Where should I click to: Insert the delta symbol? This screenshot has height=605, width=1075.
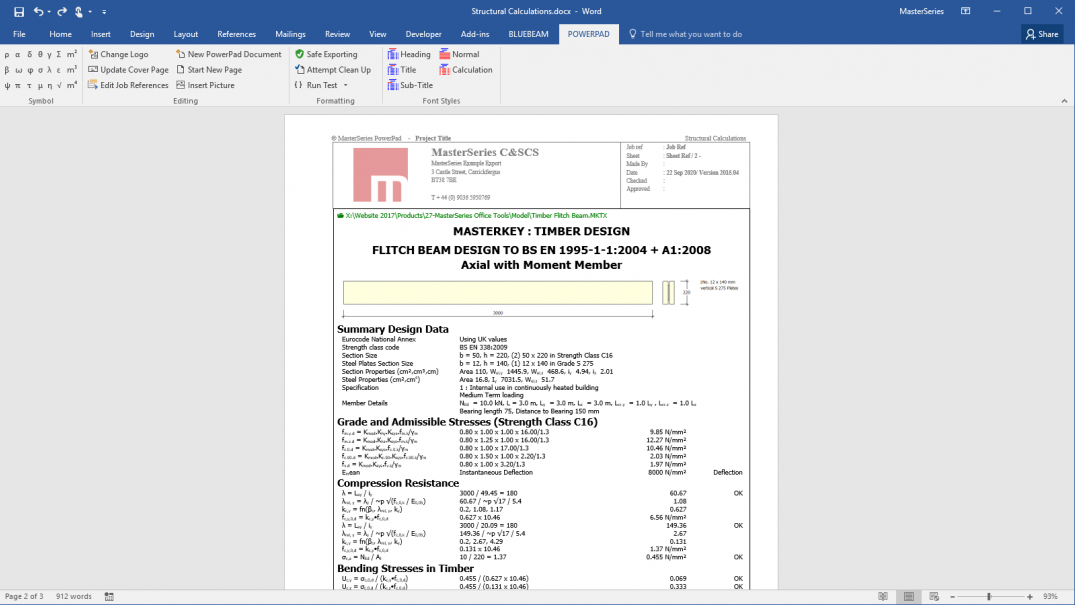(x=29, y=54)
